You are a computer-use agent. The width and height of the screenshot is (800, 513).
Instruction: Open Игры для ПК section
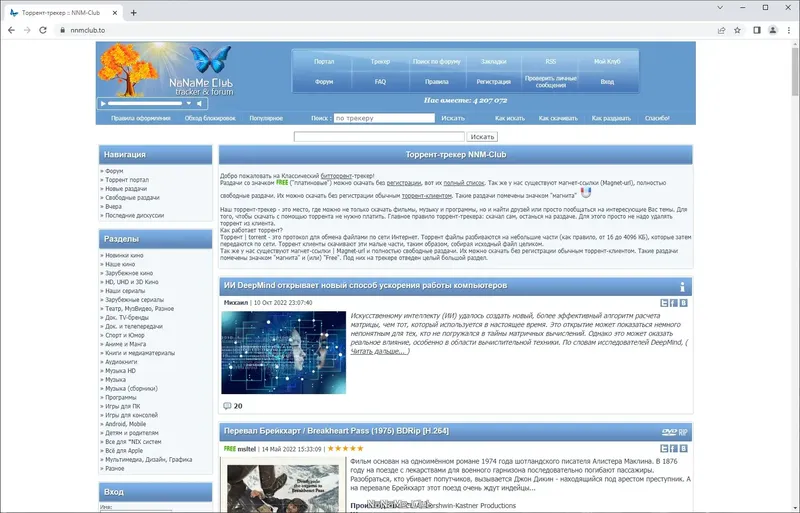point(122,406)
